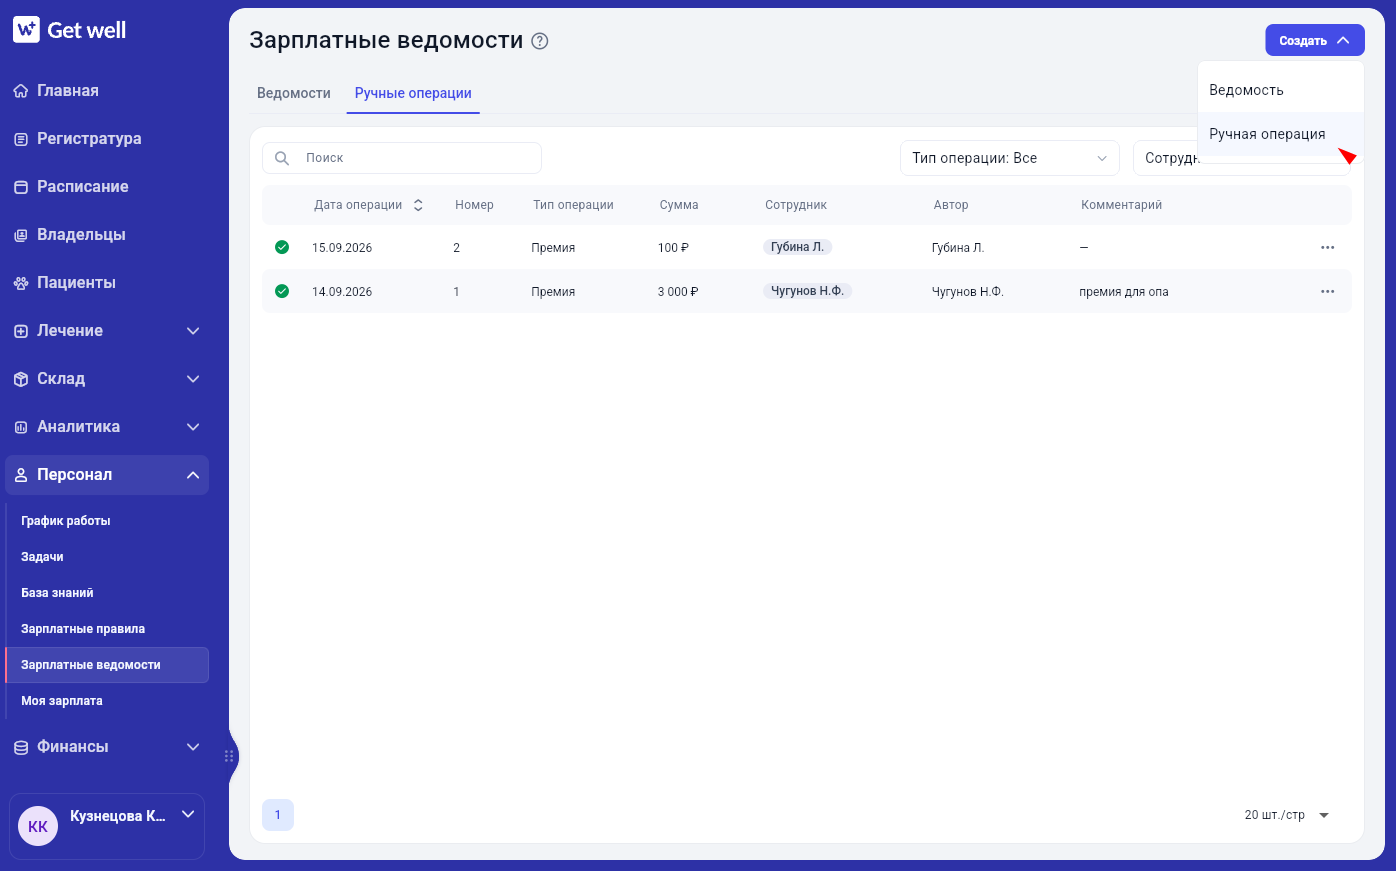Viewport: 1396px width, 871px height.
Task: Open the Тип операции: Все dropdown
Action: pyautogui.click(x=1010, y=158)
